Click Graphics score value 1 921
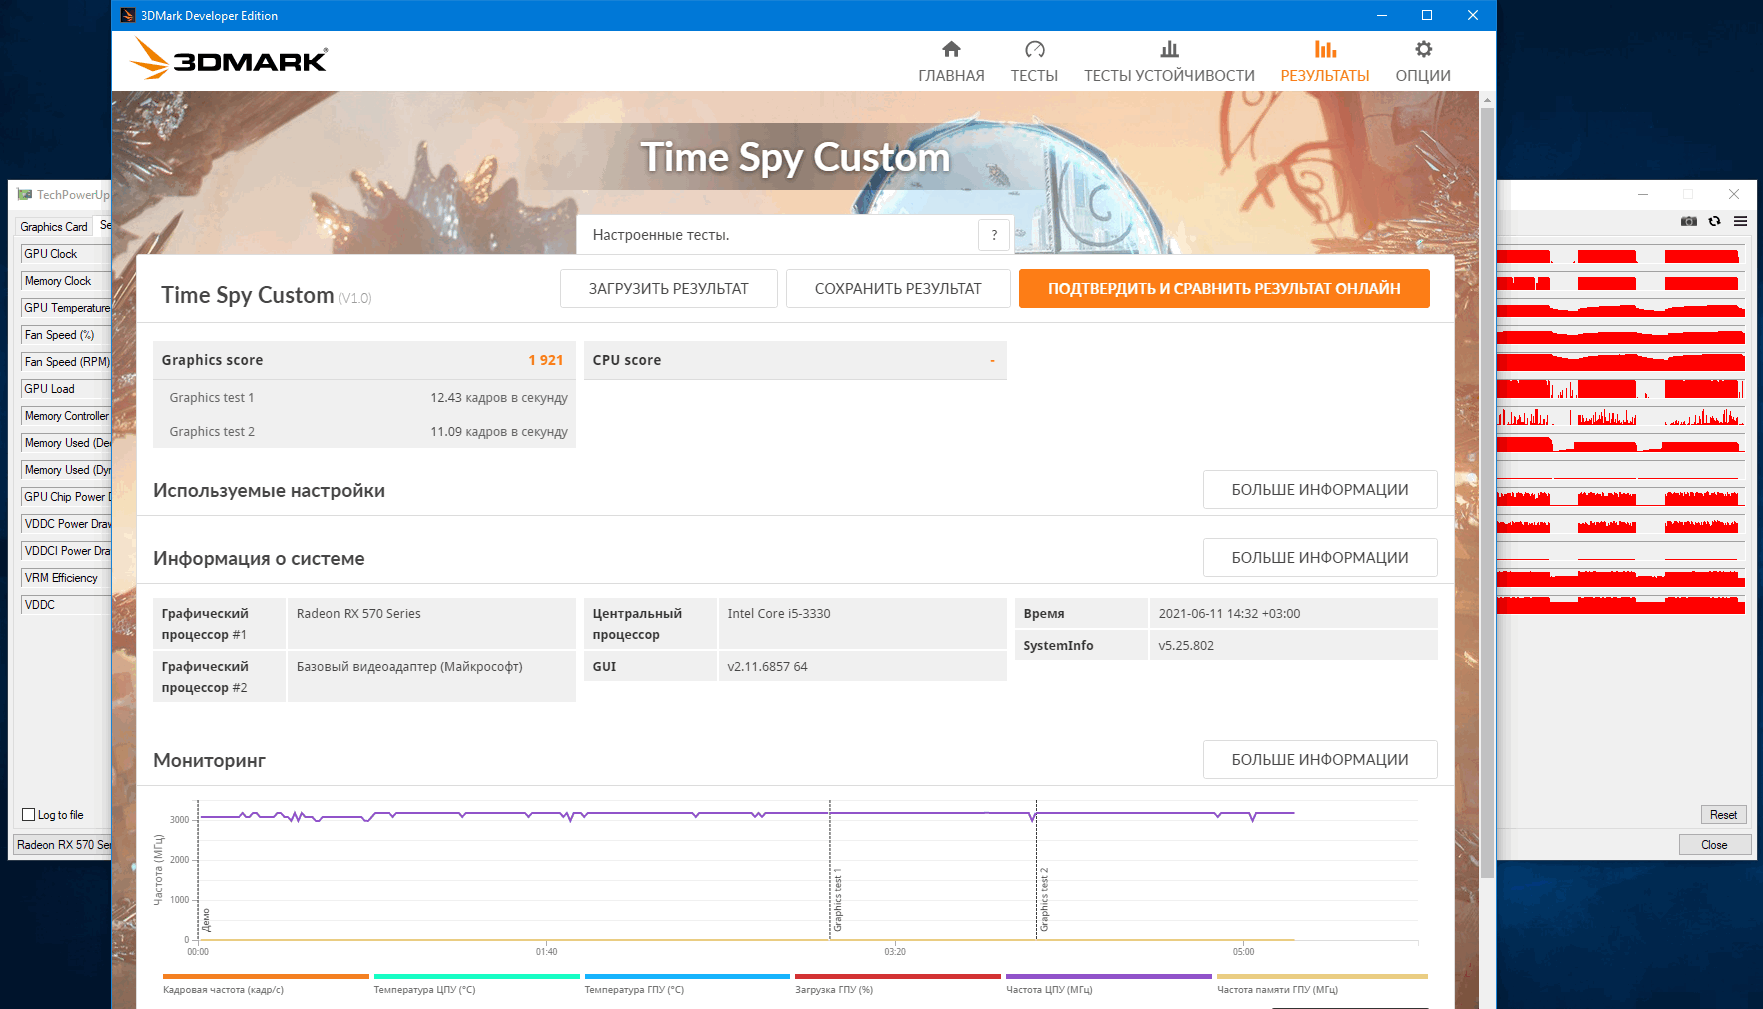 546,360
